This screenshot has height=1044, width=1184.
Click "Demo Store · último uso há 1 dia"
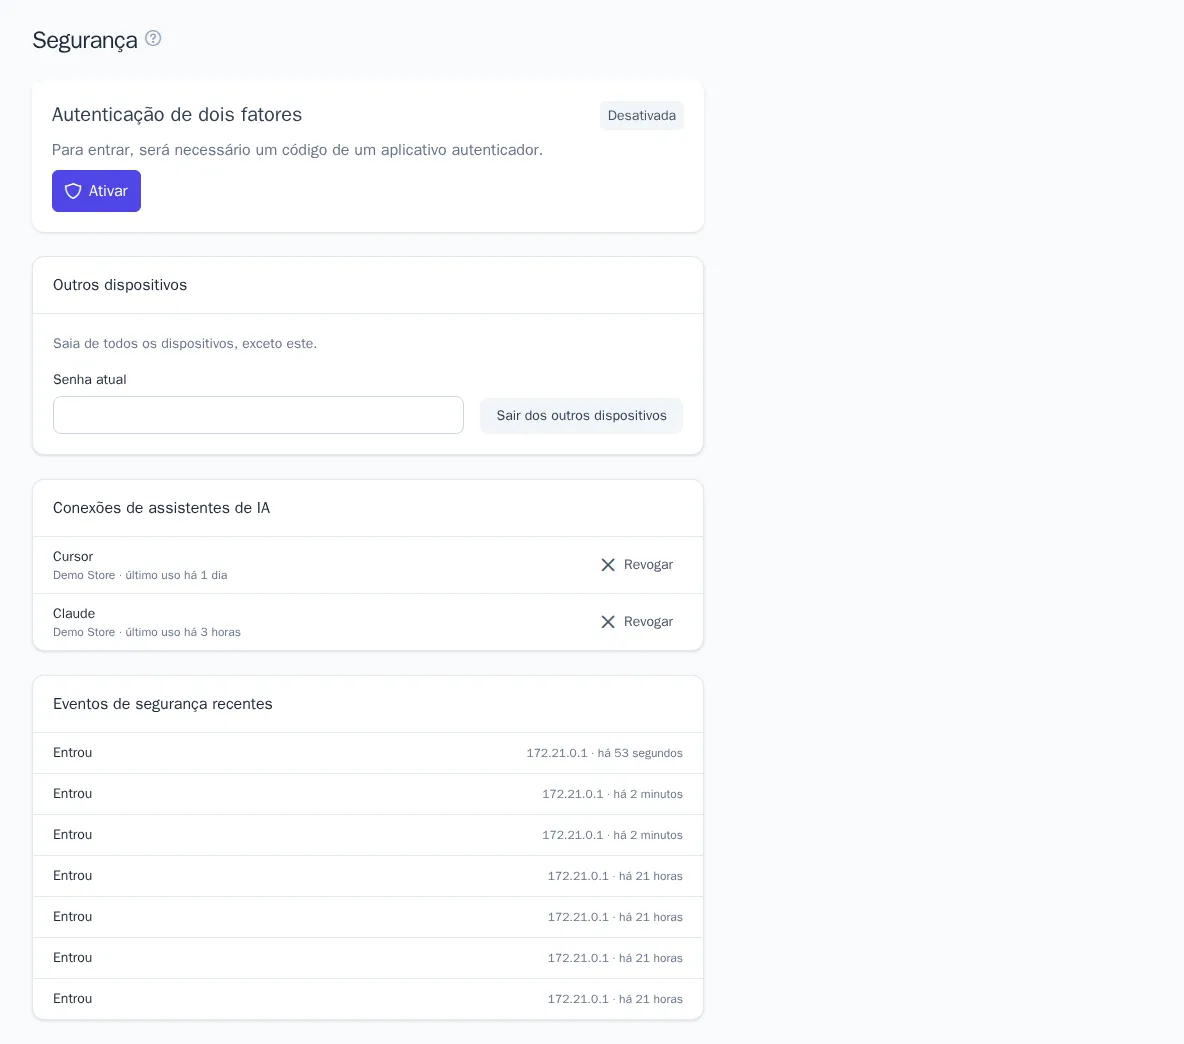click(x=140, y=575)
